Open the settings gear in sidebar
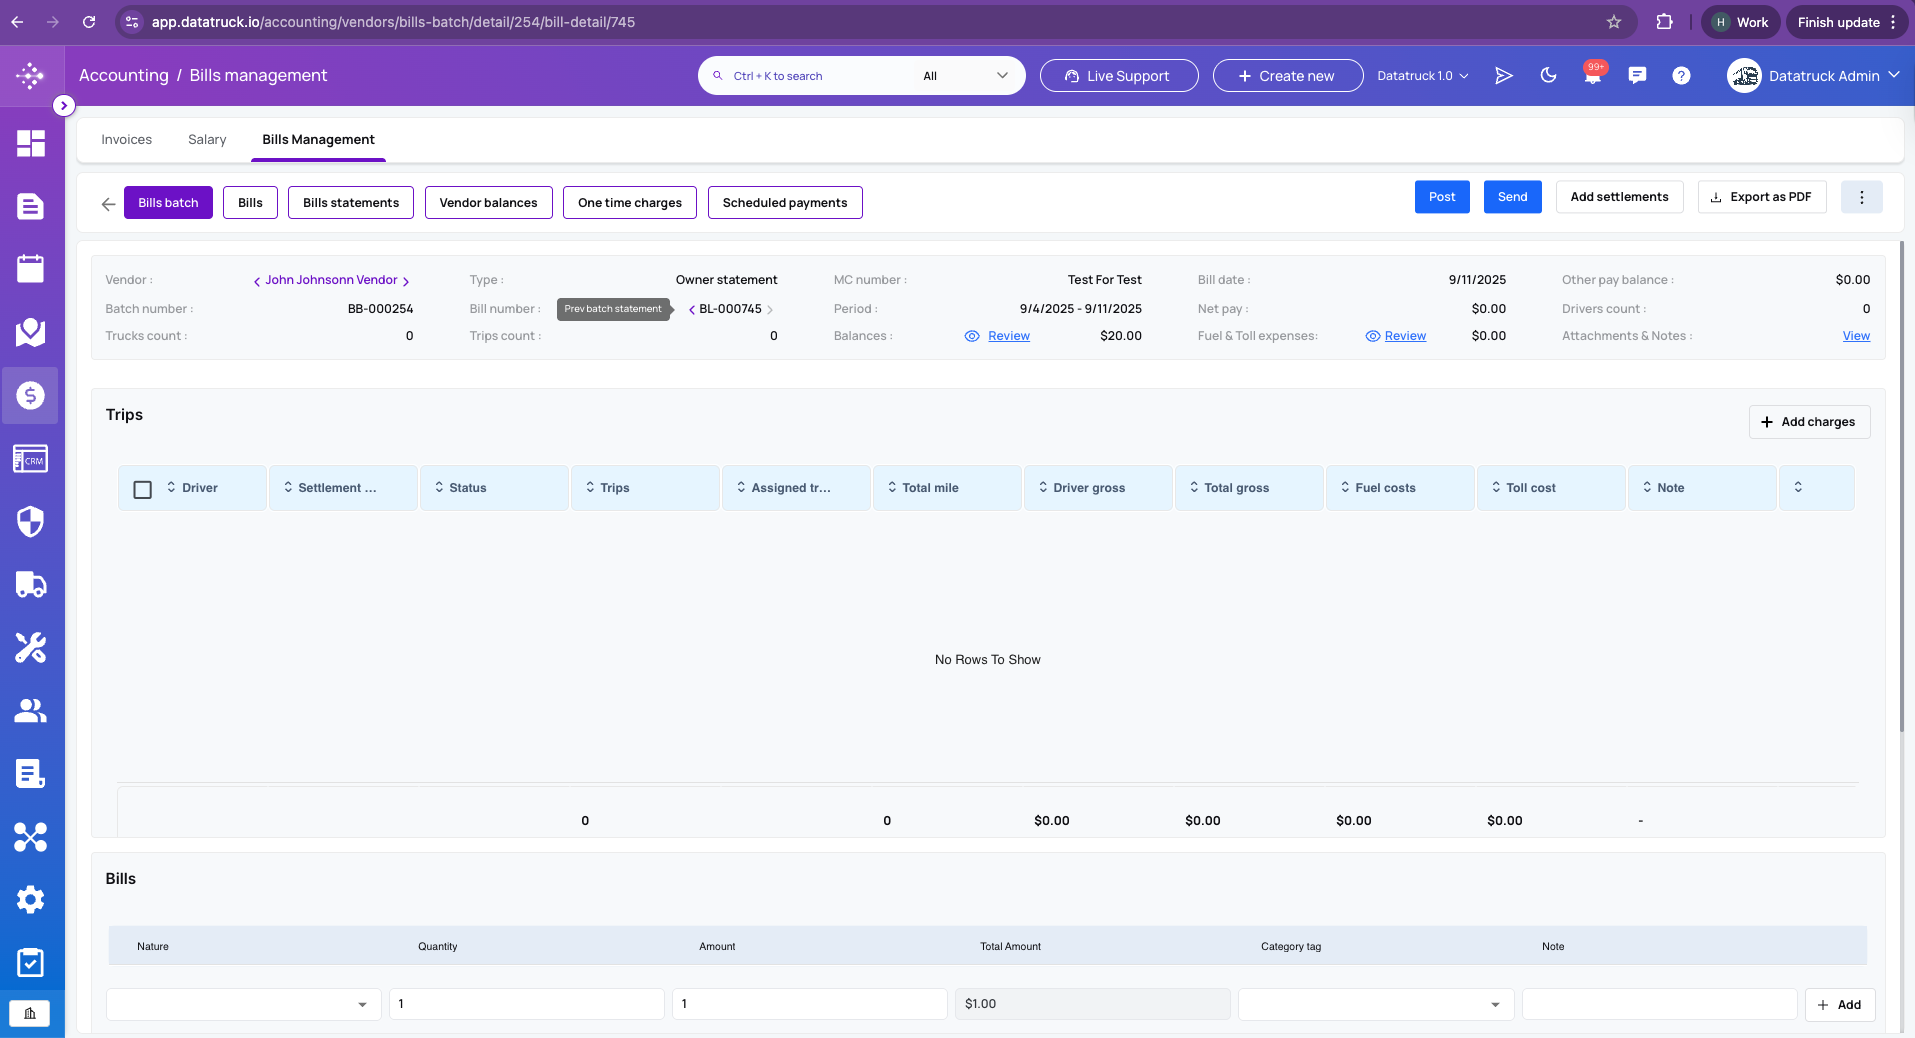Viewport: 1915px width, 1038px height. pyautogui.click(x=30, y=899)
